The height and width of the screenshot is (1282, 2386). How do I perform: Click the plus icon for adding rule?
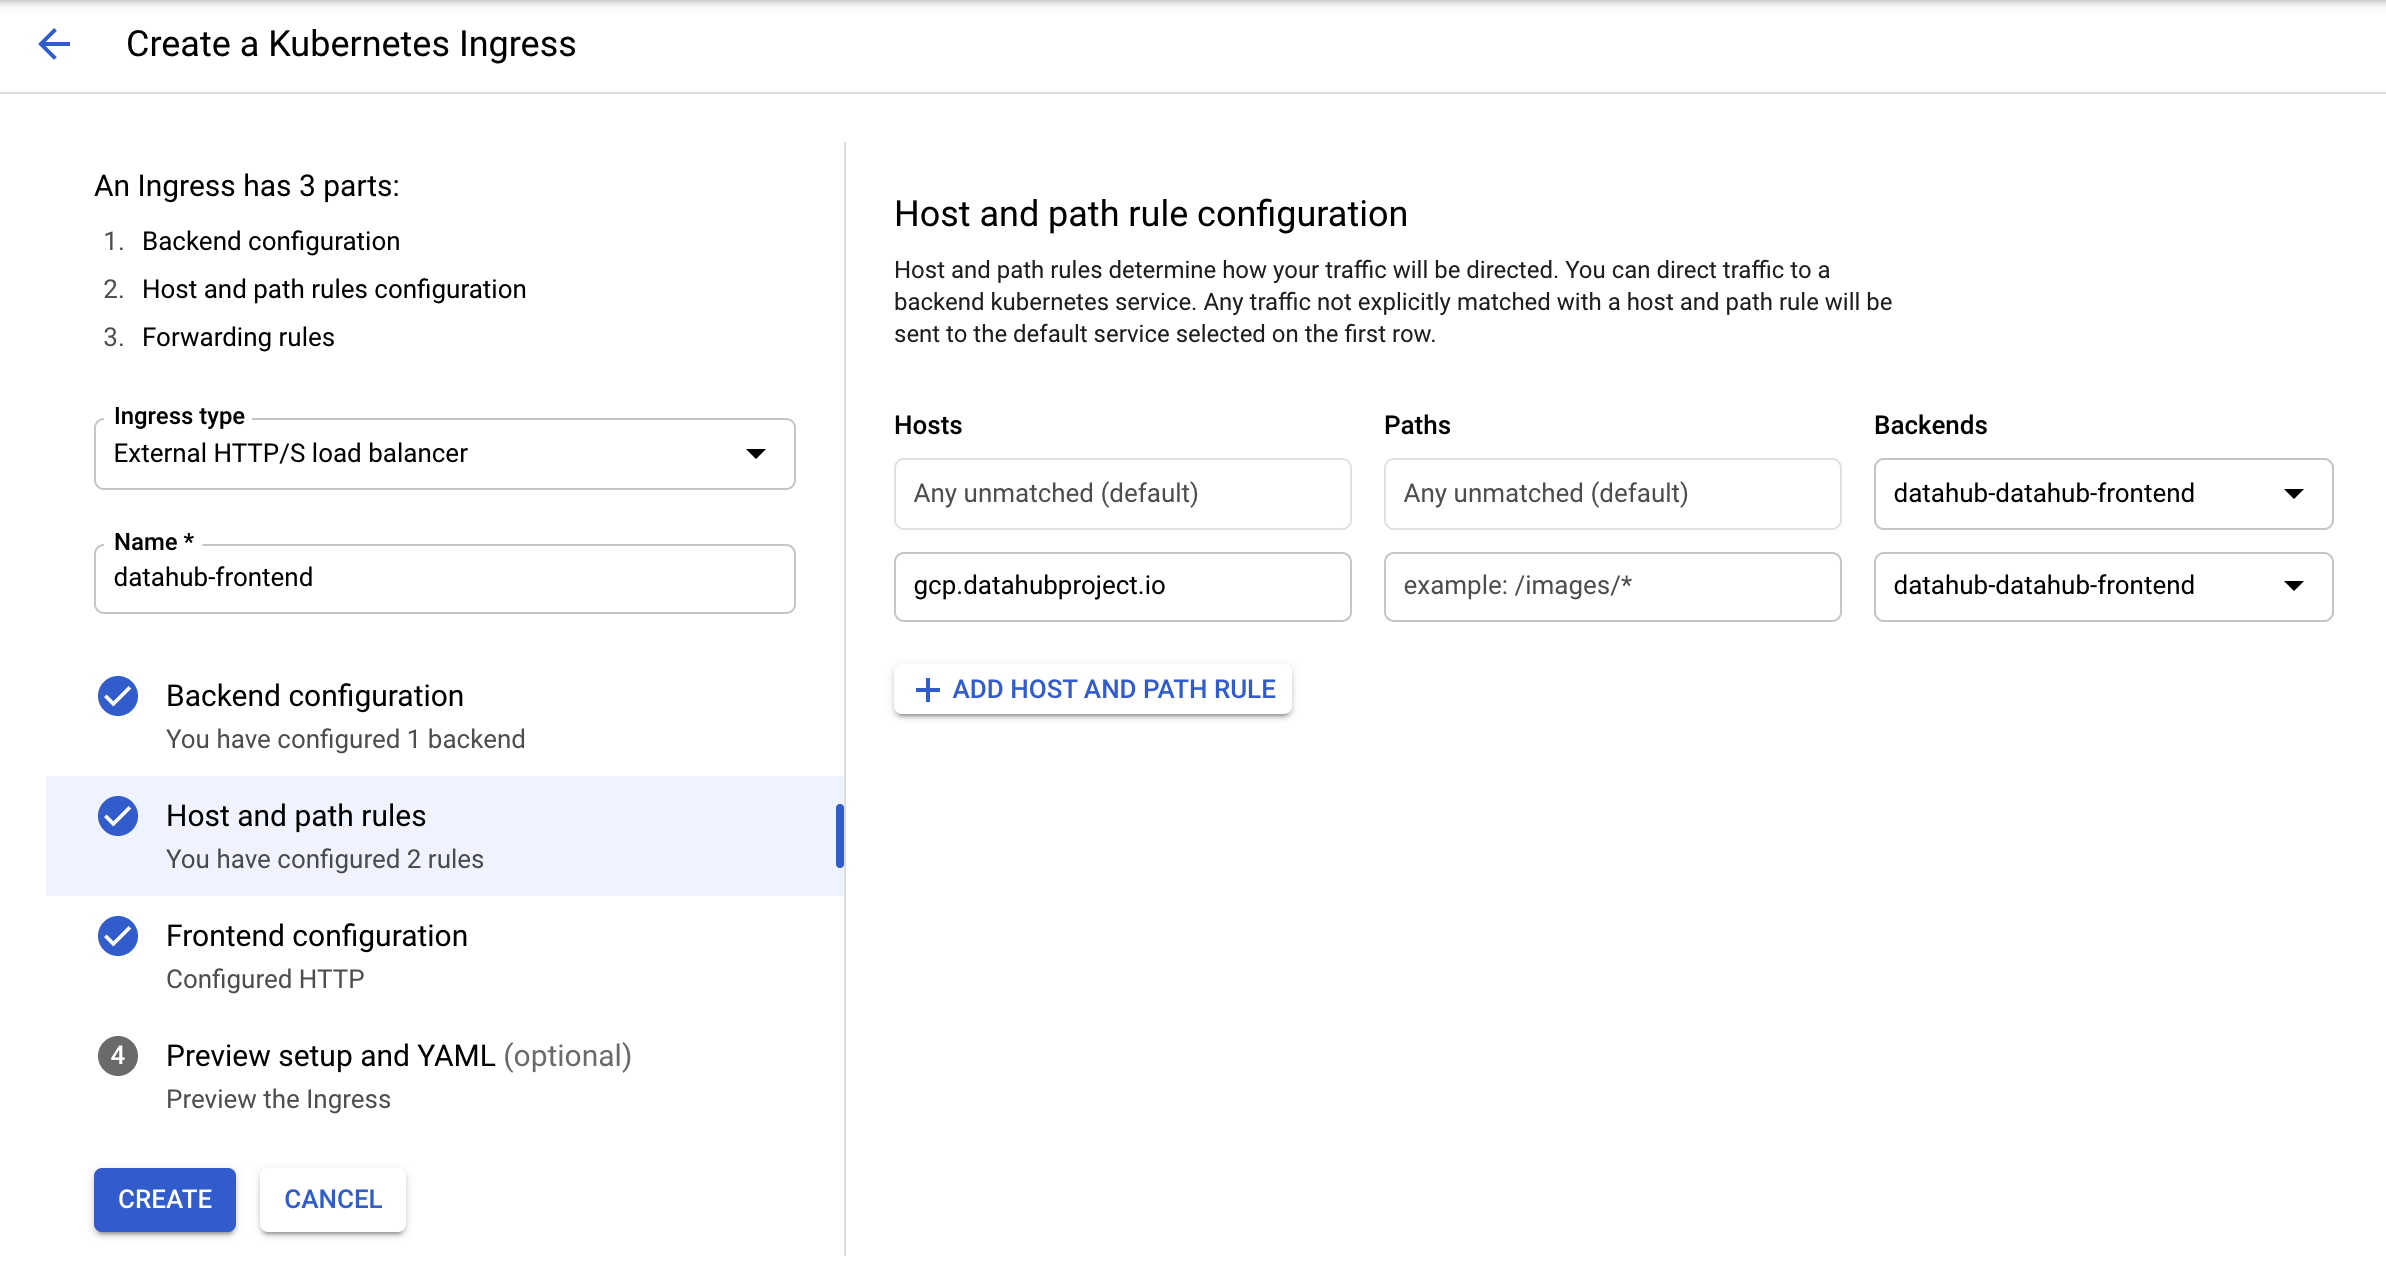927,689
